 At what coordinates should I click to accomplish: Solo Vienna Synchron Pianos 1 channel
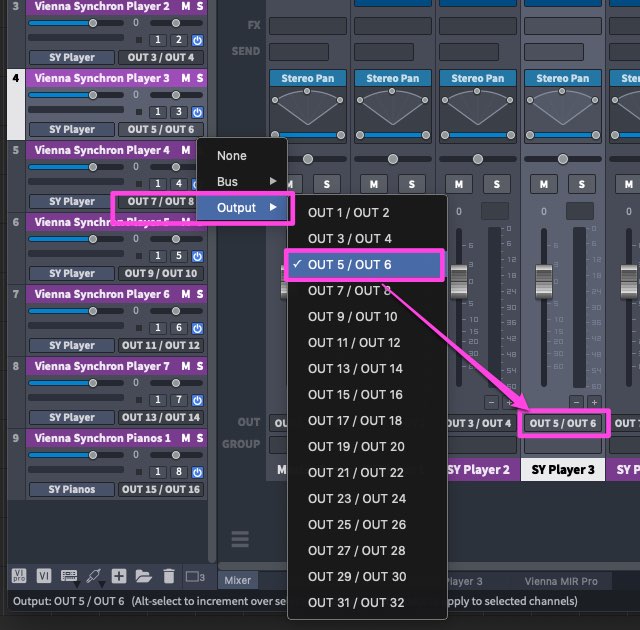200,438
